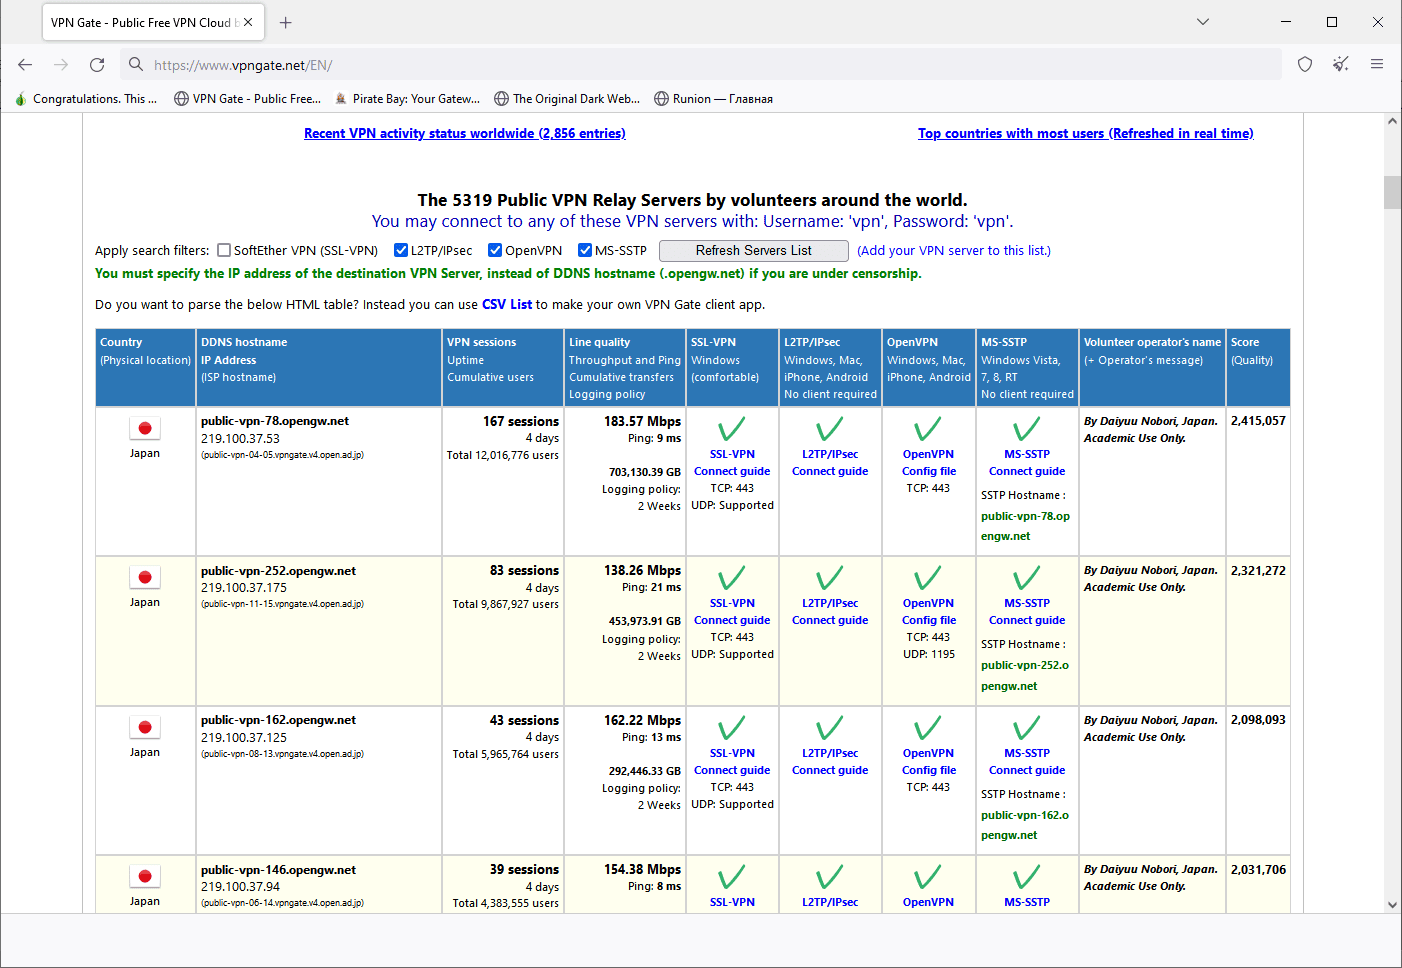Click Japan flag for public-vpn-78 server
Screen dimensions: 1402x968
(x=145, y=429)
